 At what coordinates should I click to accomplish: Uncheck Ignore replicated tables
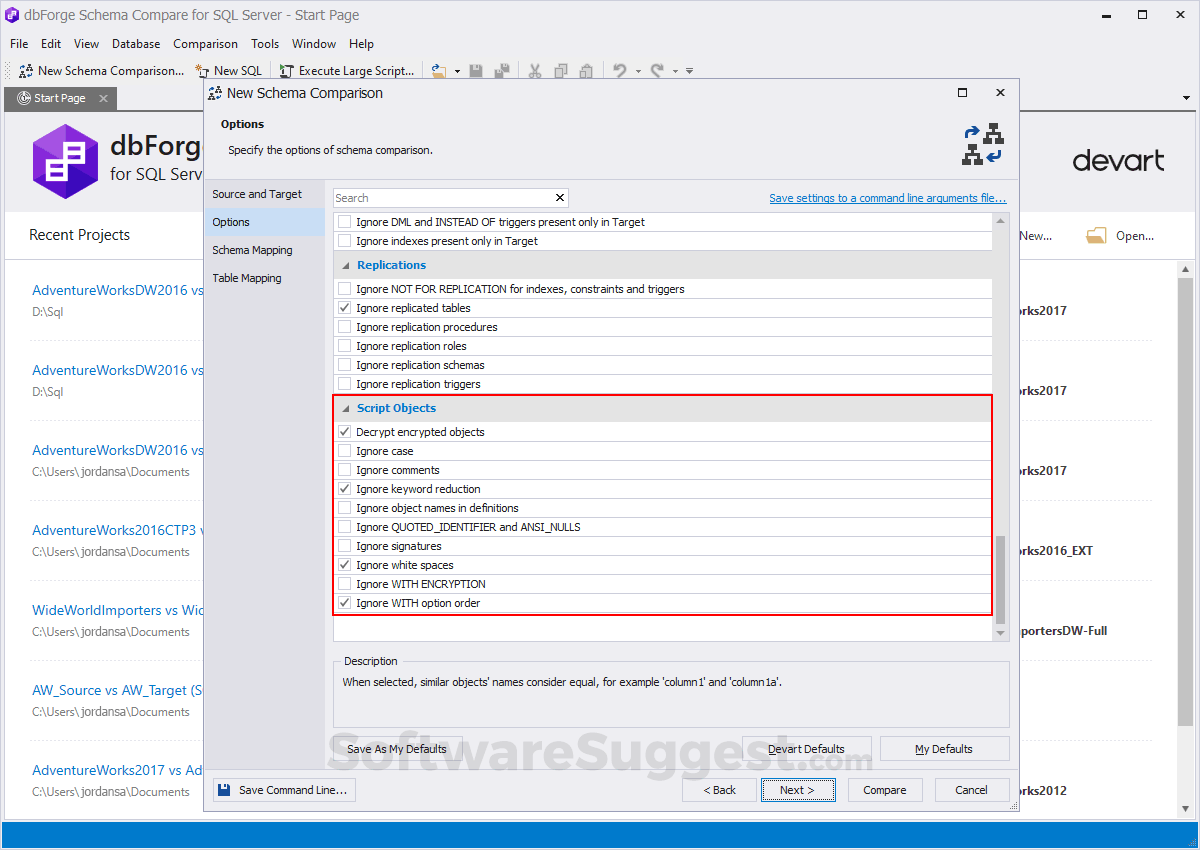(x=345, y=308)
